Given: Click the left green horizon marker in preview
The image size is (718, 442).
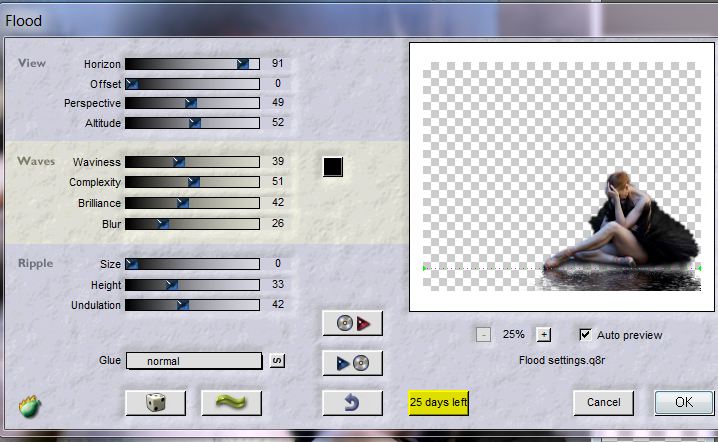Looking at the screenshot, I should click(424, 268).
